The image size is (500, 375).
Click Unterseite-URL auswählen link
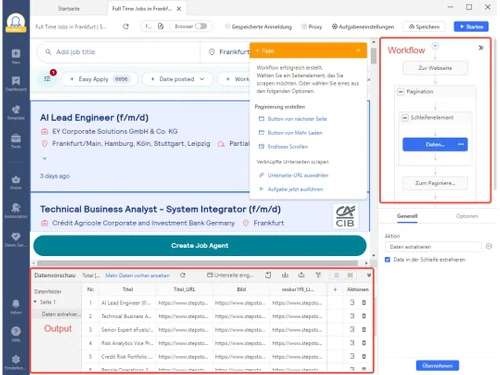298,175
